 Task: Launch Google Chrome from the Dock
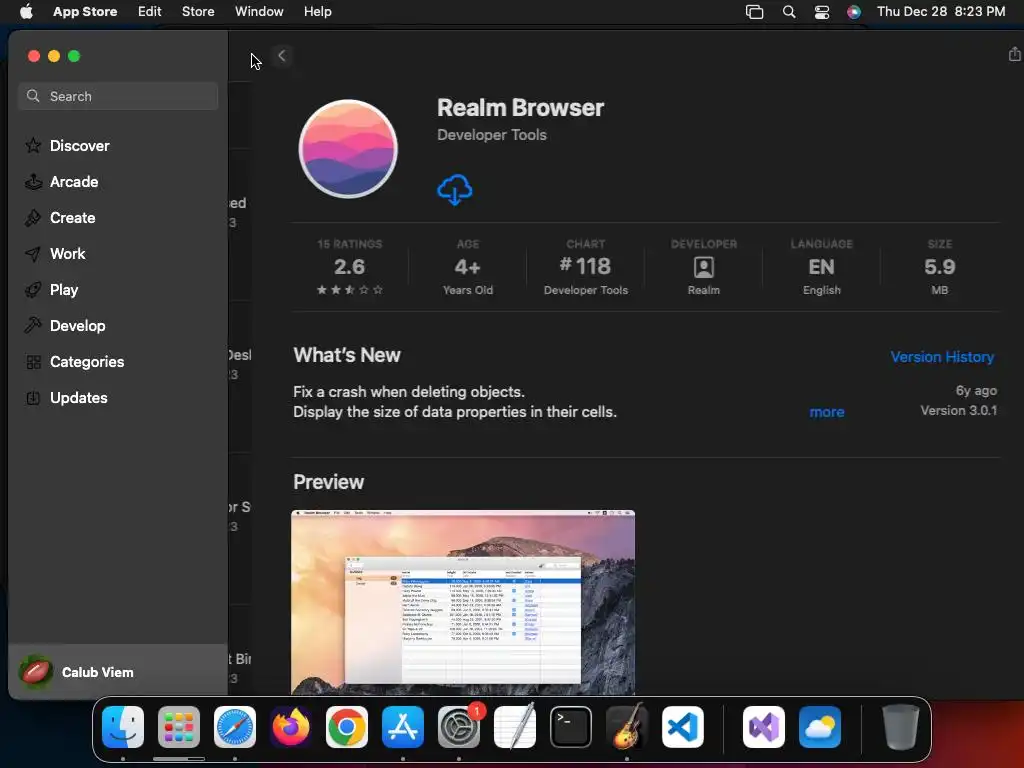(347, 727)
